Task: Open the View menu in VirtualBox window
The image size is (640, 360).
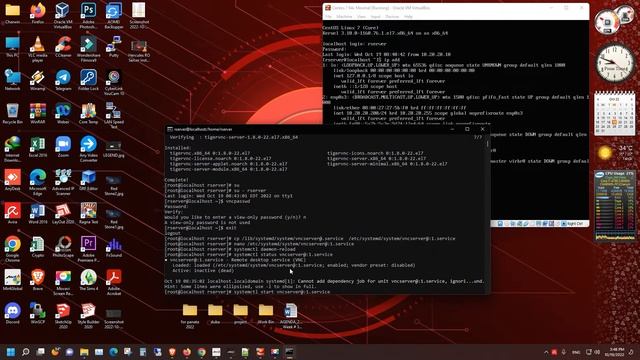Action: coord(361,16)
